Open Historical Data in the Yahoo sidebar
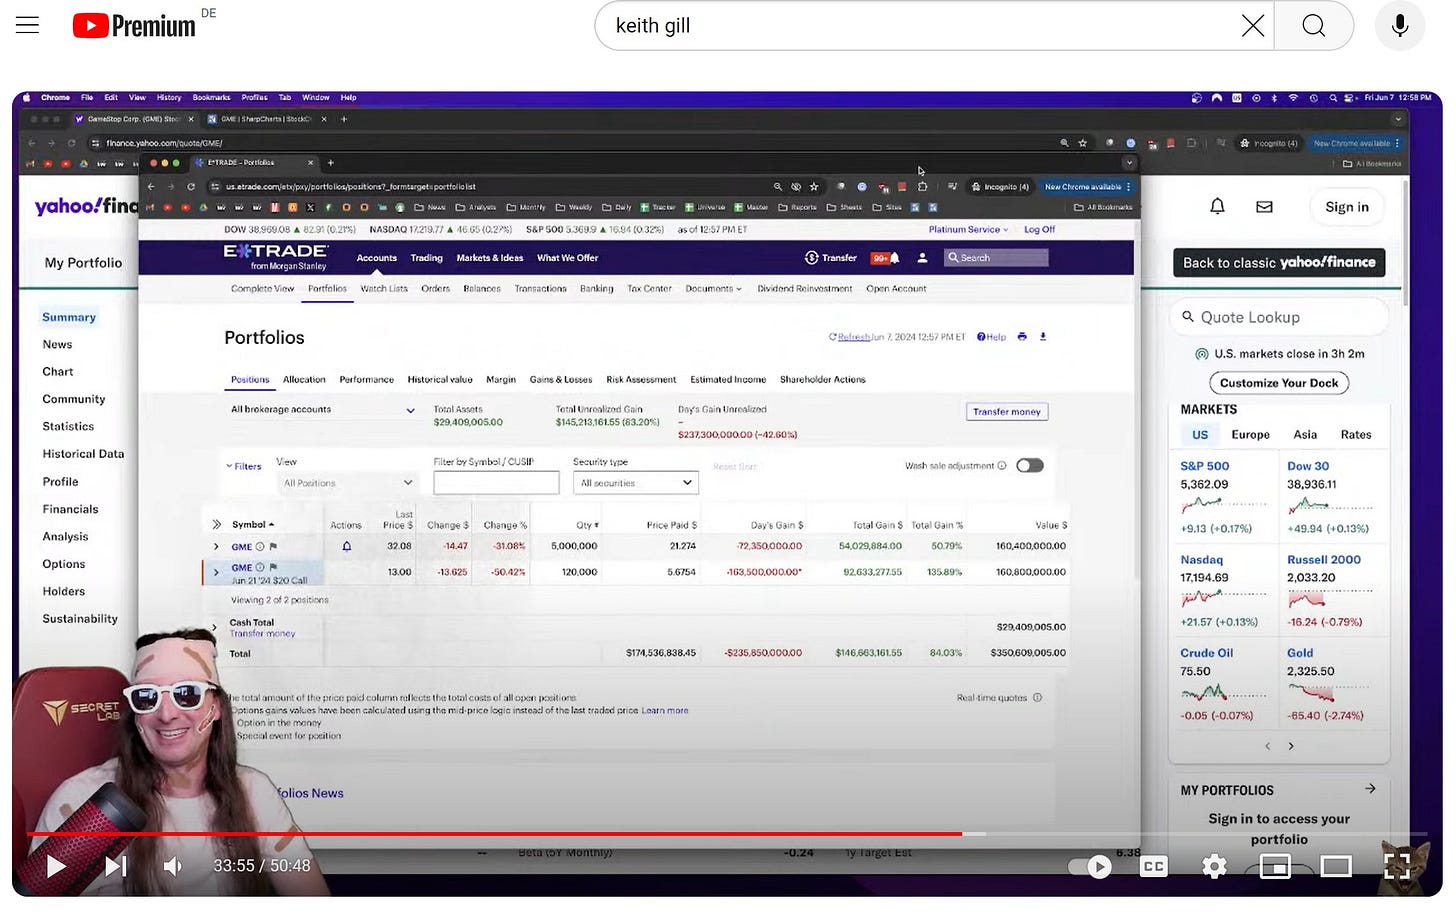 (83, 454)
